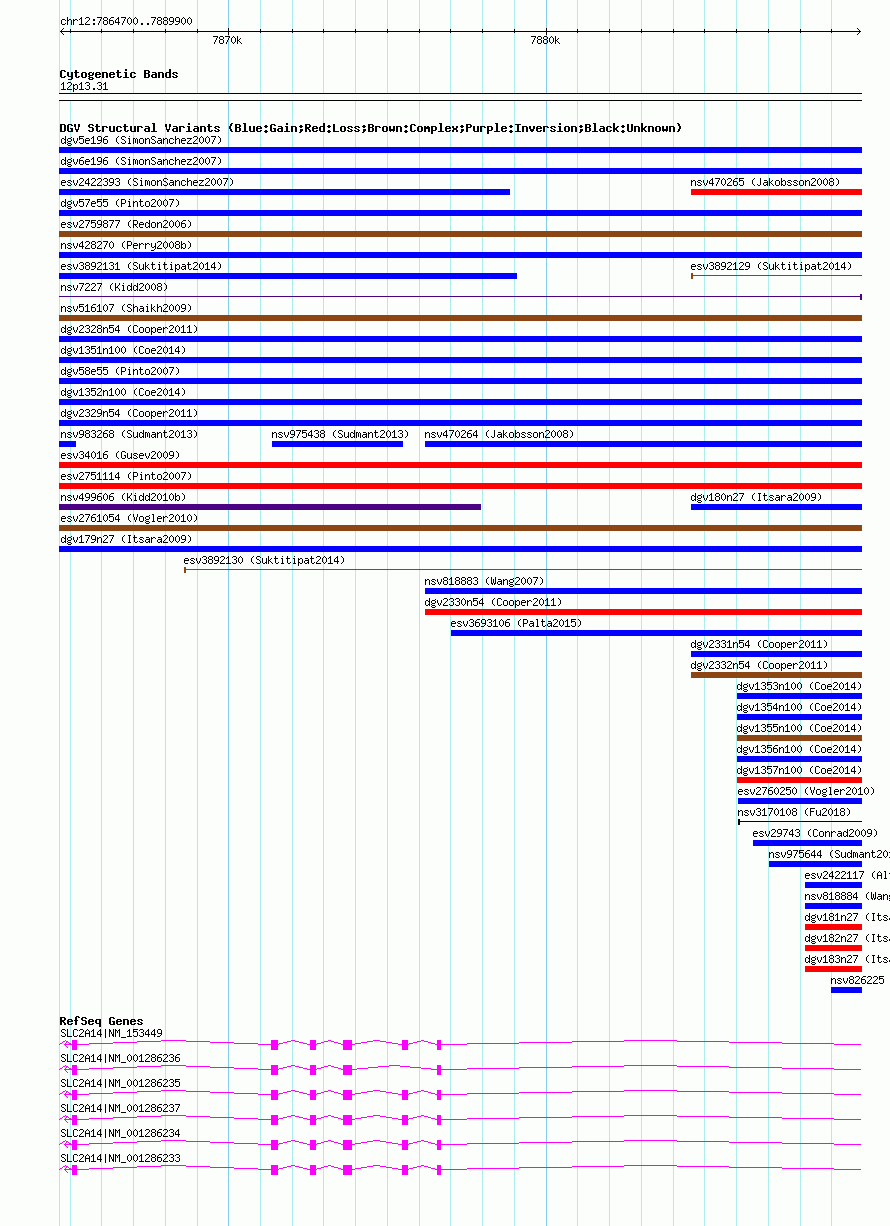Screen dimensions: 890x1226
Task: Click the 12p13.31 cytogenetic band label
Action: [x=84, y=87]
